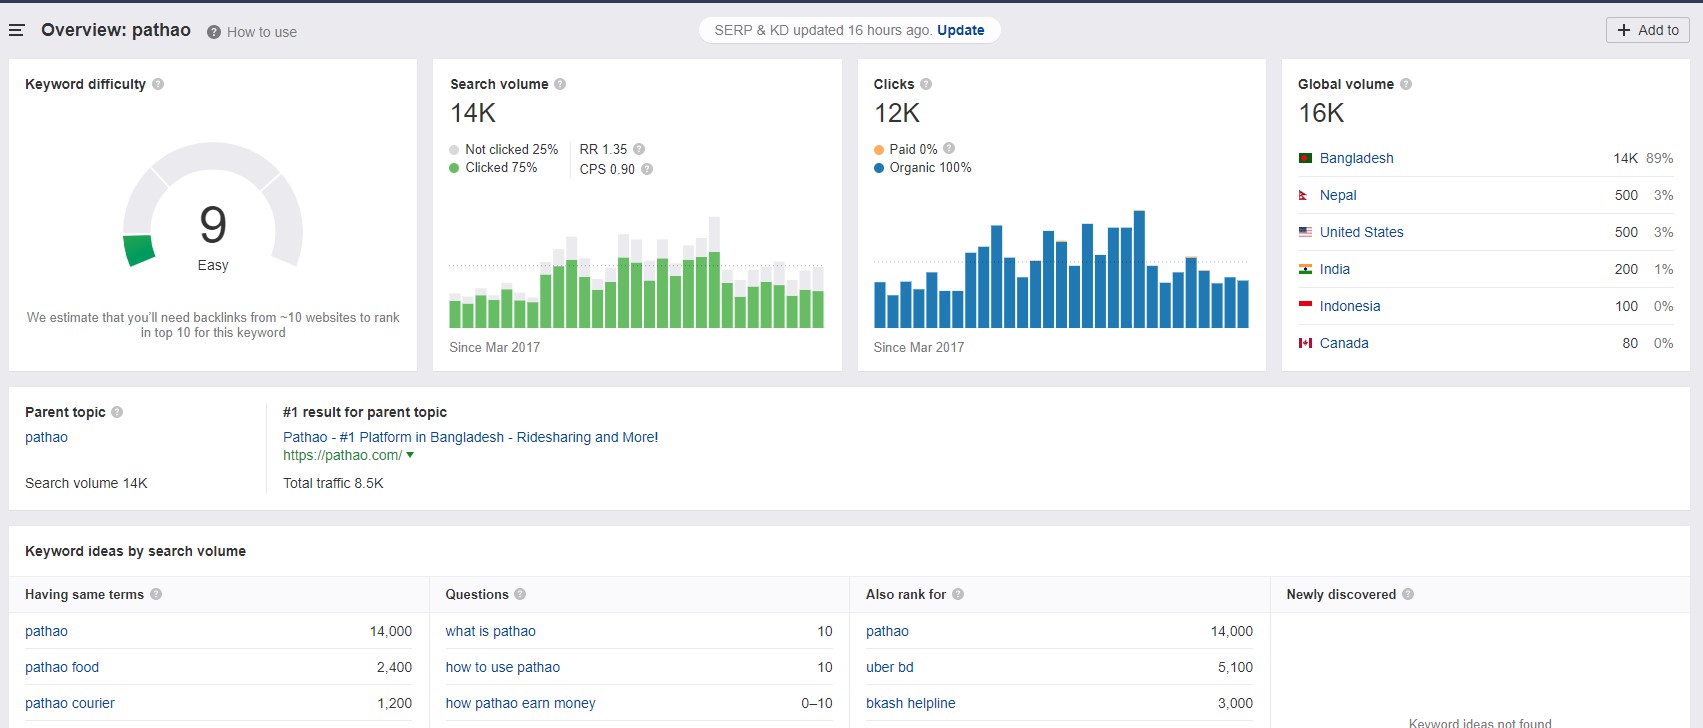The image size is (1703, 728).
Task: Click help icon next to Parent topic
Action: [117, 412]
